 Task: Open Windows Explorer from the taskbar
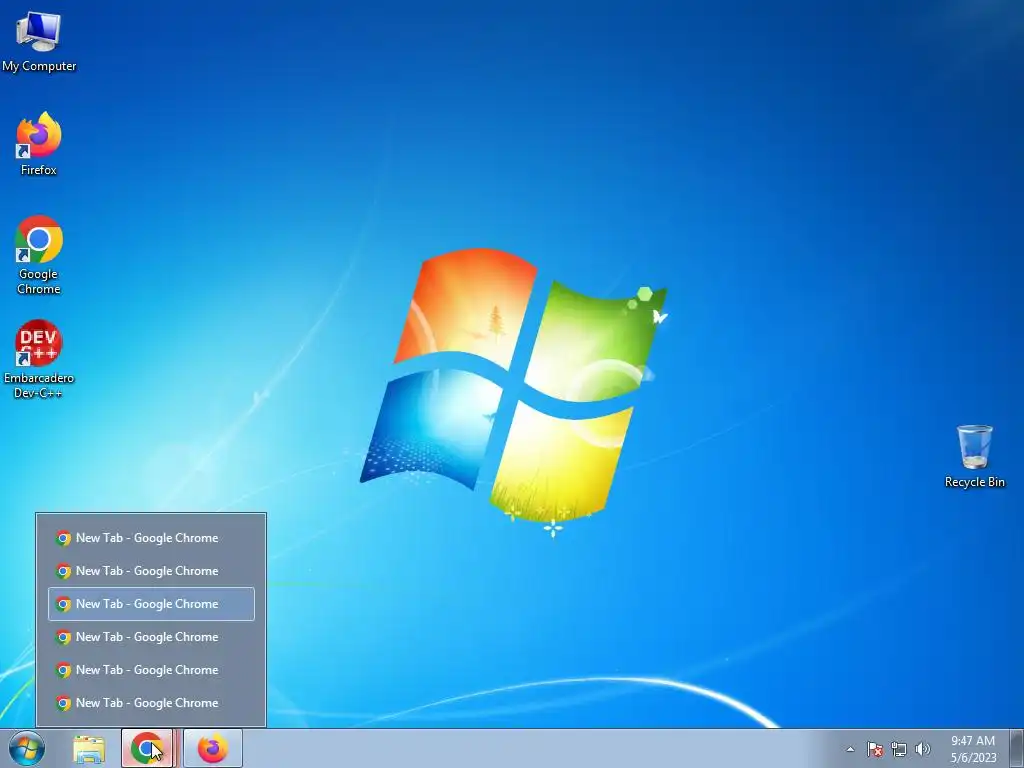point(89,749)
